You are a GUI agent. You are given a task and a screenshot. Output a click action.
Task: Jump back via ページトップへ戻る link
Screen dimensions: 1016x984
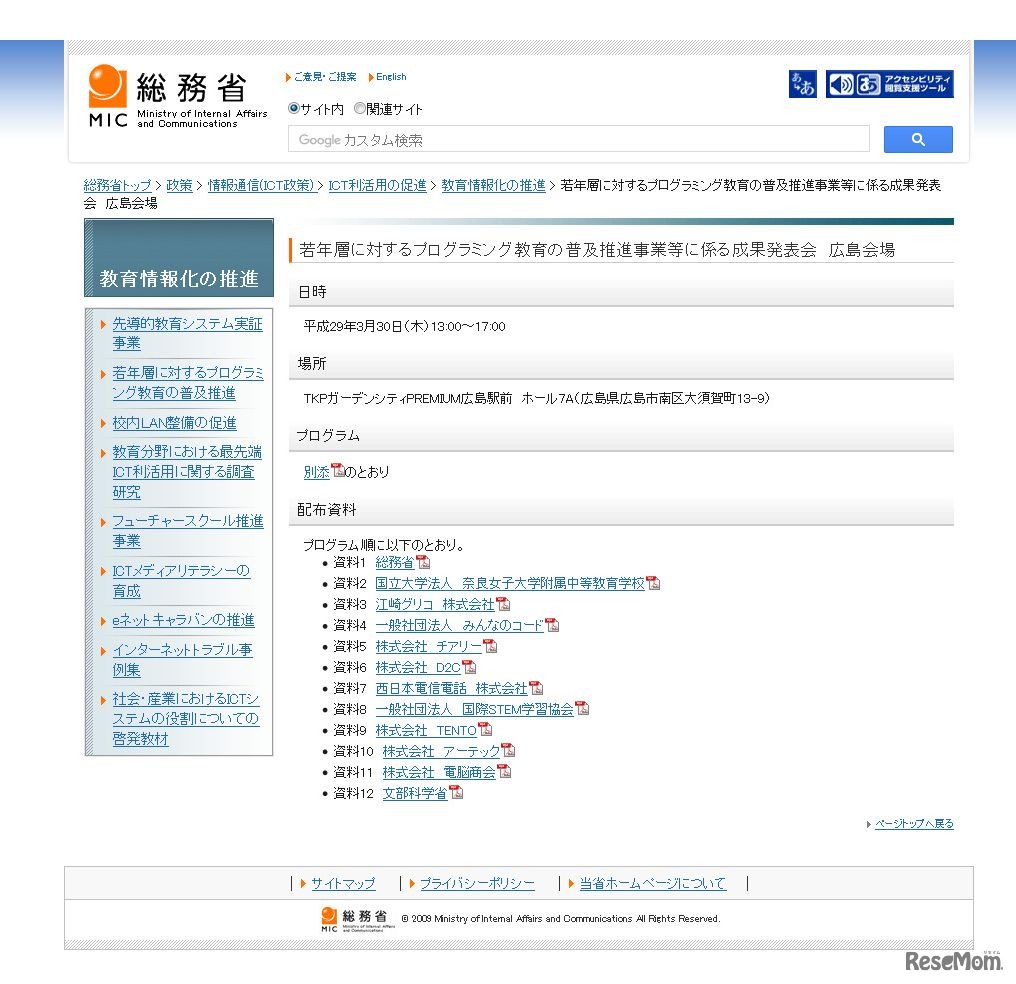click(x=914, y=824)
